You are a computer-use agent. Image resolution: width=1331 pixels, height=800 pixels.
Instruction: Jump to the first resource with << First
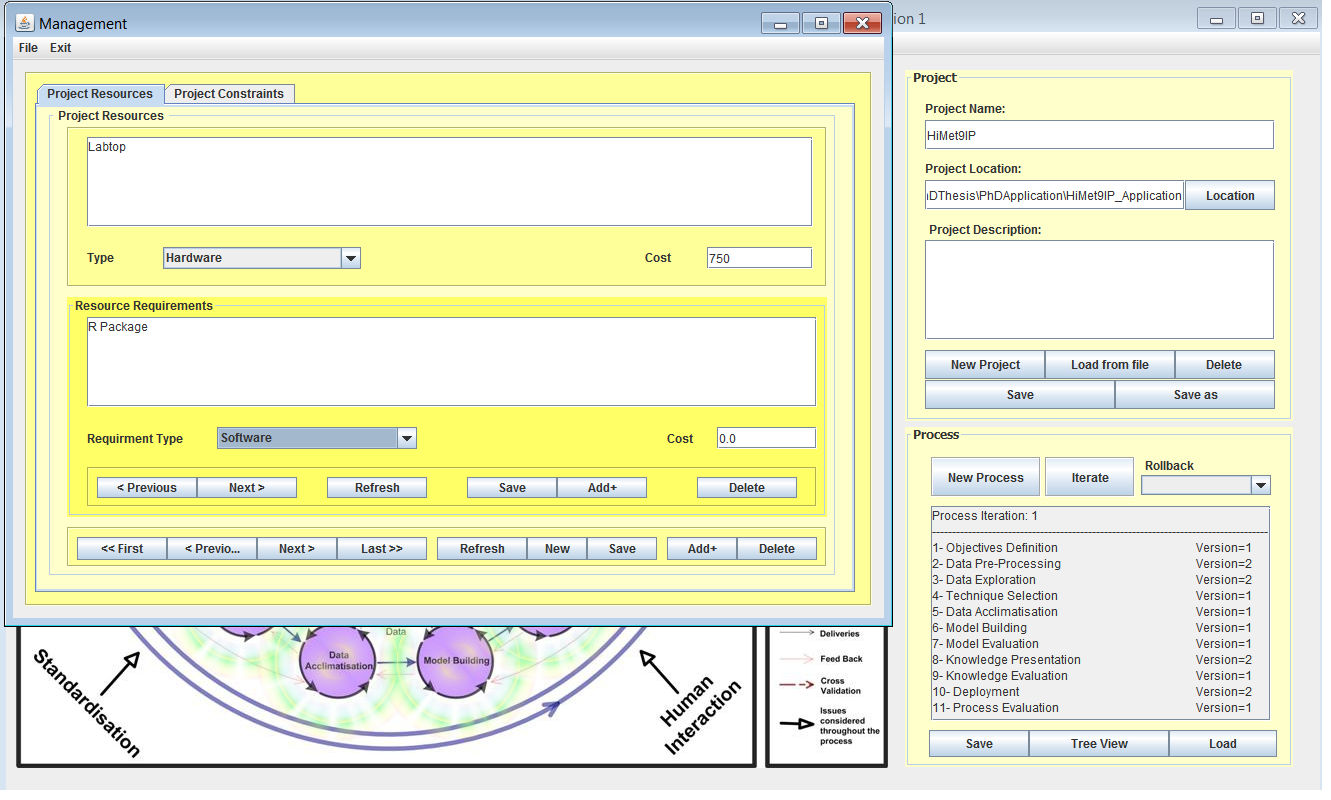click(122, 549)
